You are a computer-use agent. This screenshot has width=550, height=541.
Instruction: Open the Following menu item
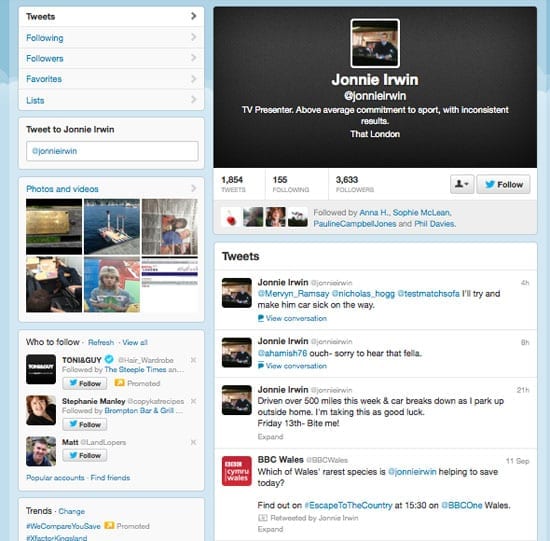tap(111, 38)
